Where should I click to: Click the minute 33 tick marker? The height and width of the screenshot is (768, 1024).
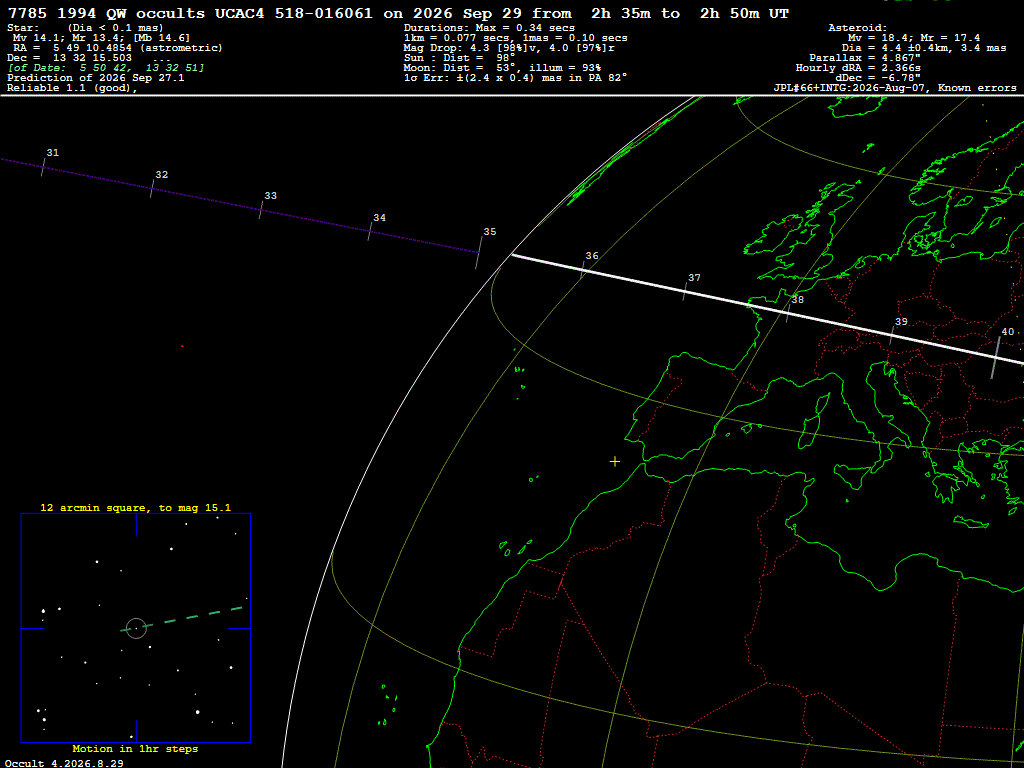click(261, 210)
